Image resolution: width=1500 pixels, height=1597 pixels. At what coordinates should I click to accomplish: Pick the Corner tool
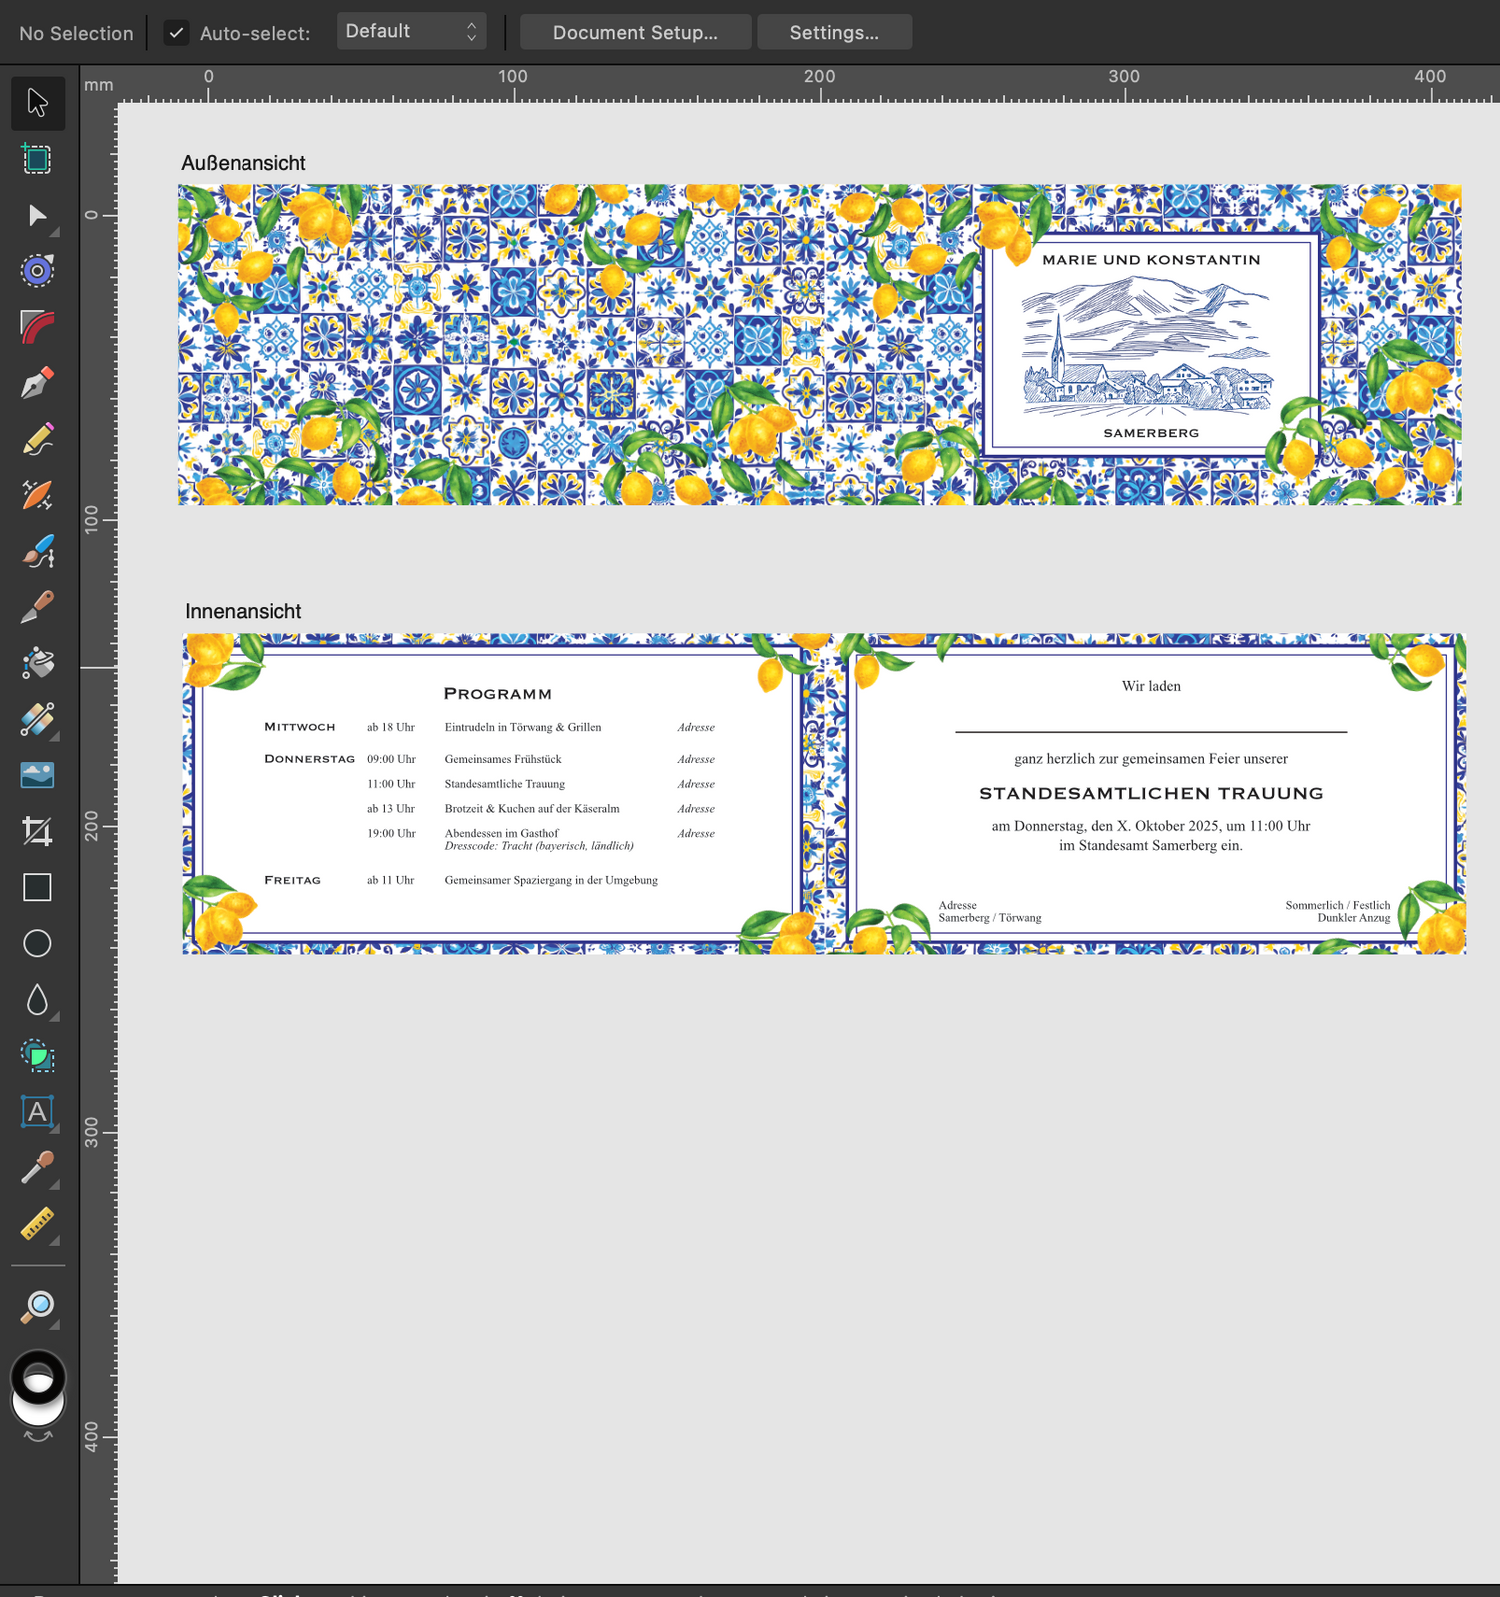38,327
